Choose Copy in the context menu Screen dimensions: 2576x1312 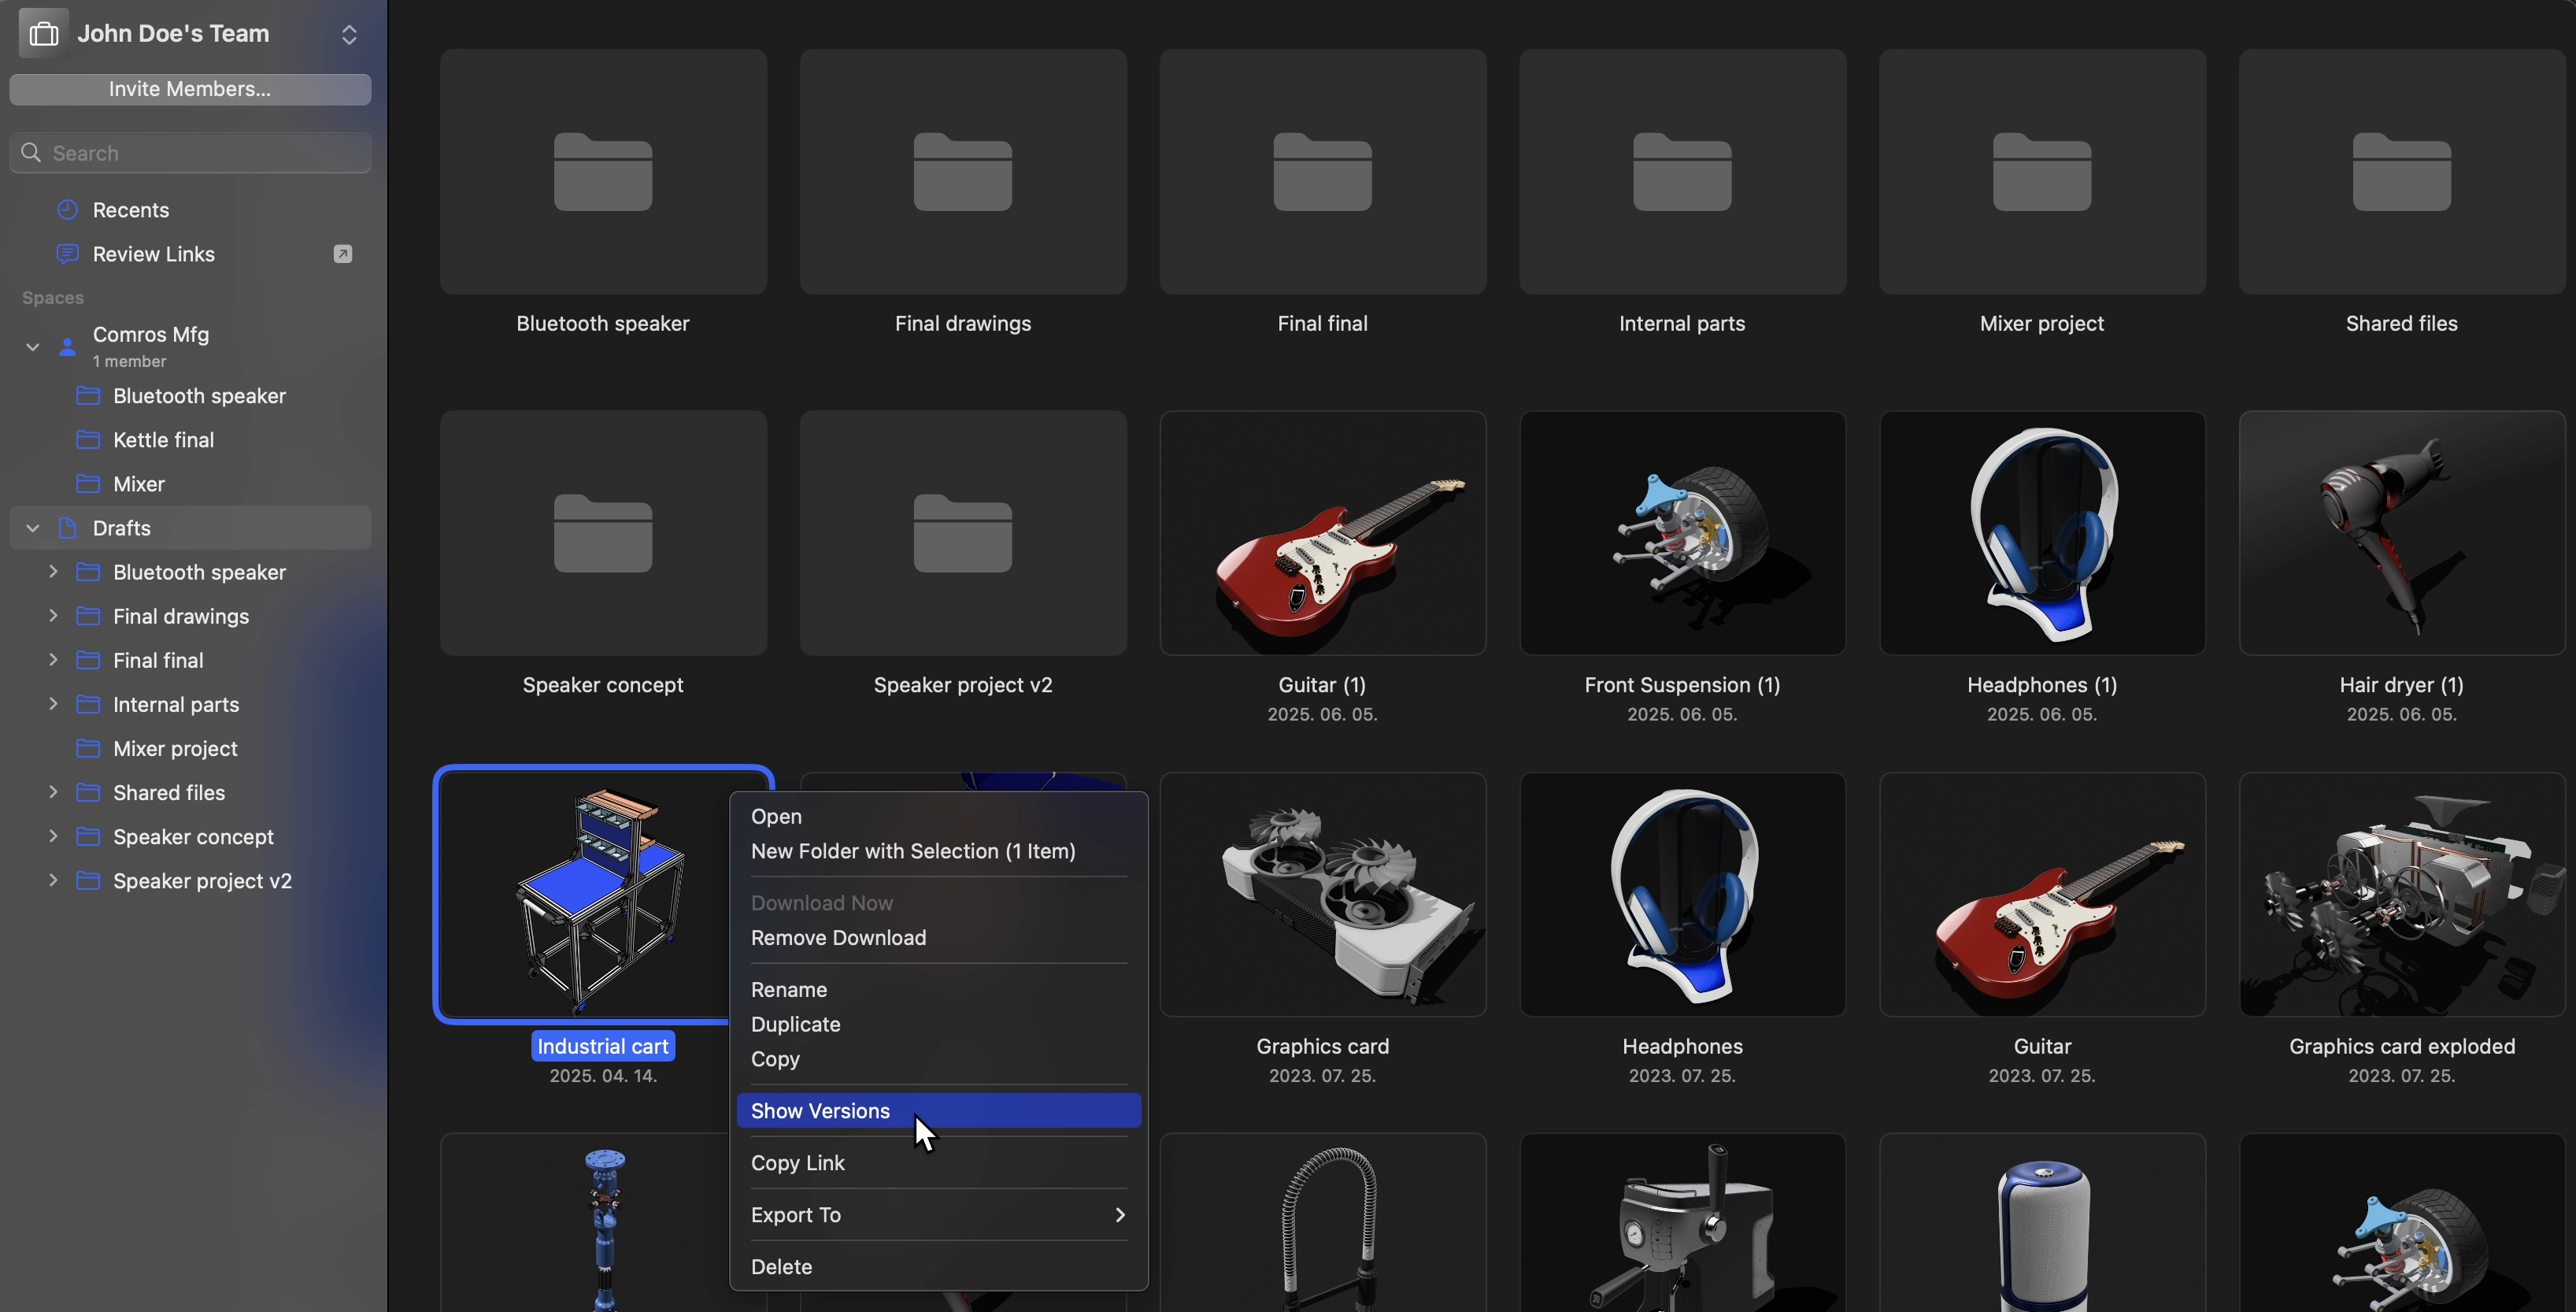pos(938,1059)
